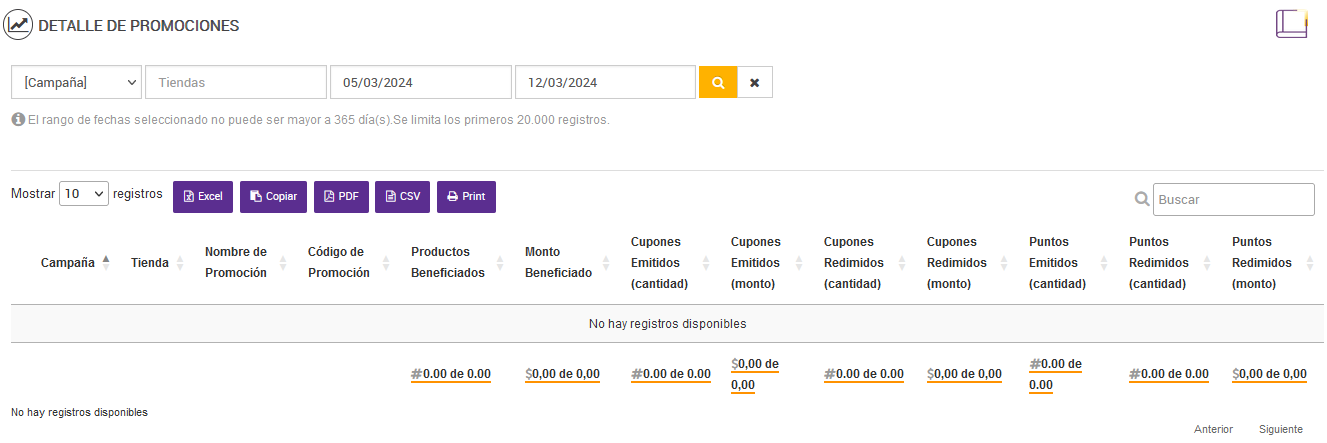1327x443 pixels.
Task: Click the chart icon beside Detalle de Promociones
Action: (18, 25)
